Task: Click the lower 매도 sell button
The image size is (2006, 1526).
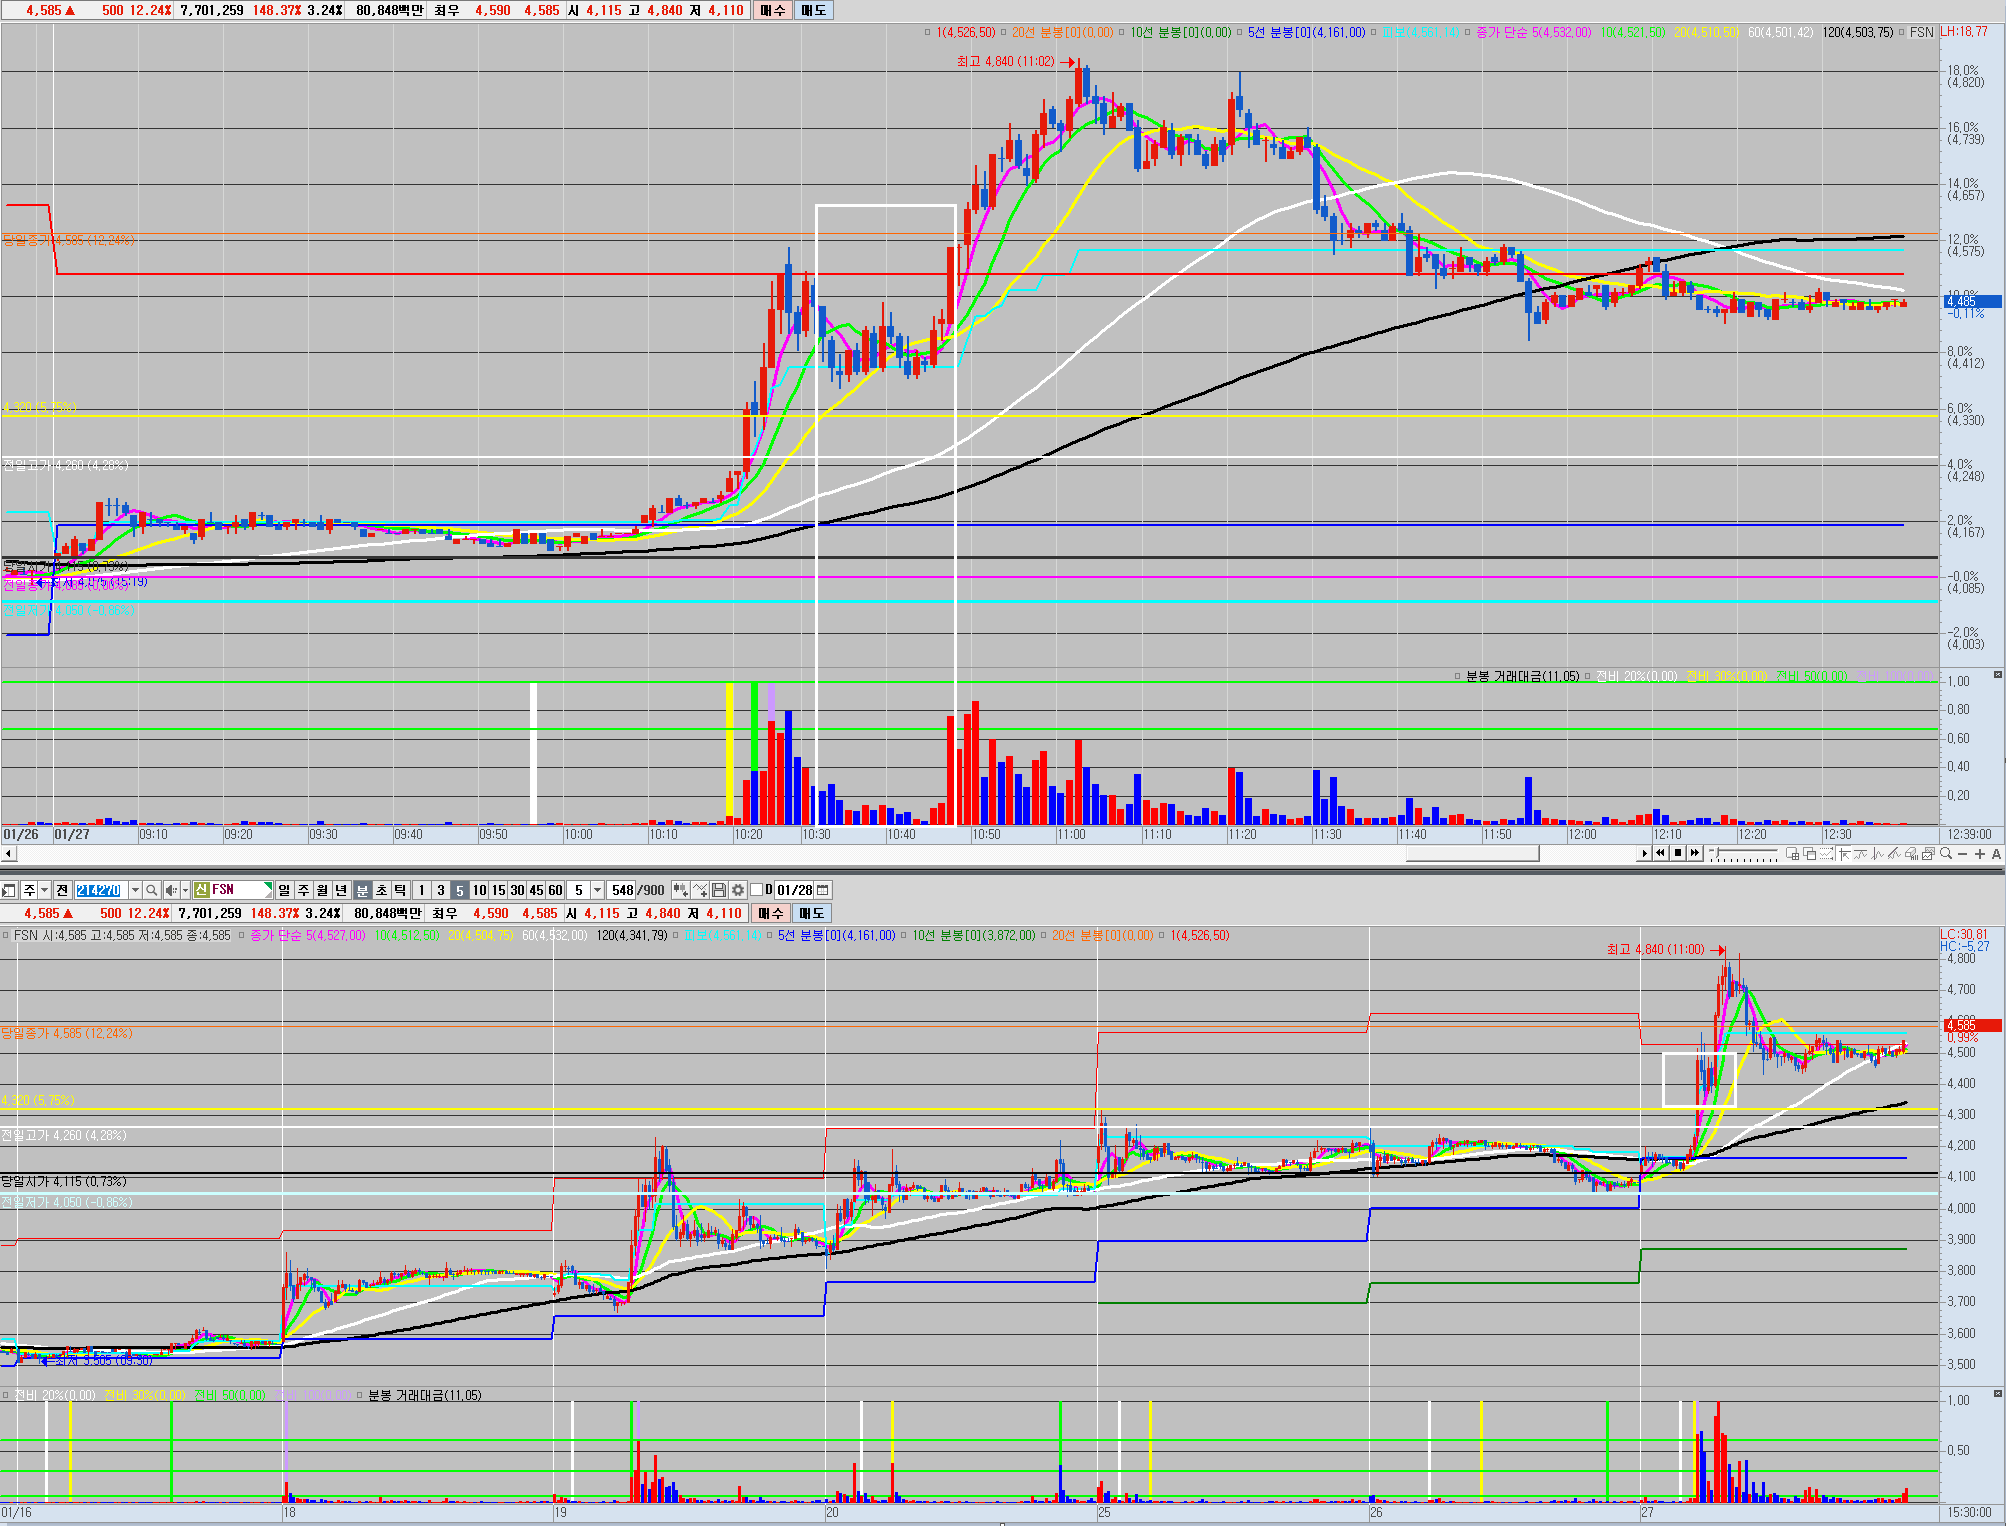Action: (811, 913)
